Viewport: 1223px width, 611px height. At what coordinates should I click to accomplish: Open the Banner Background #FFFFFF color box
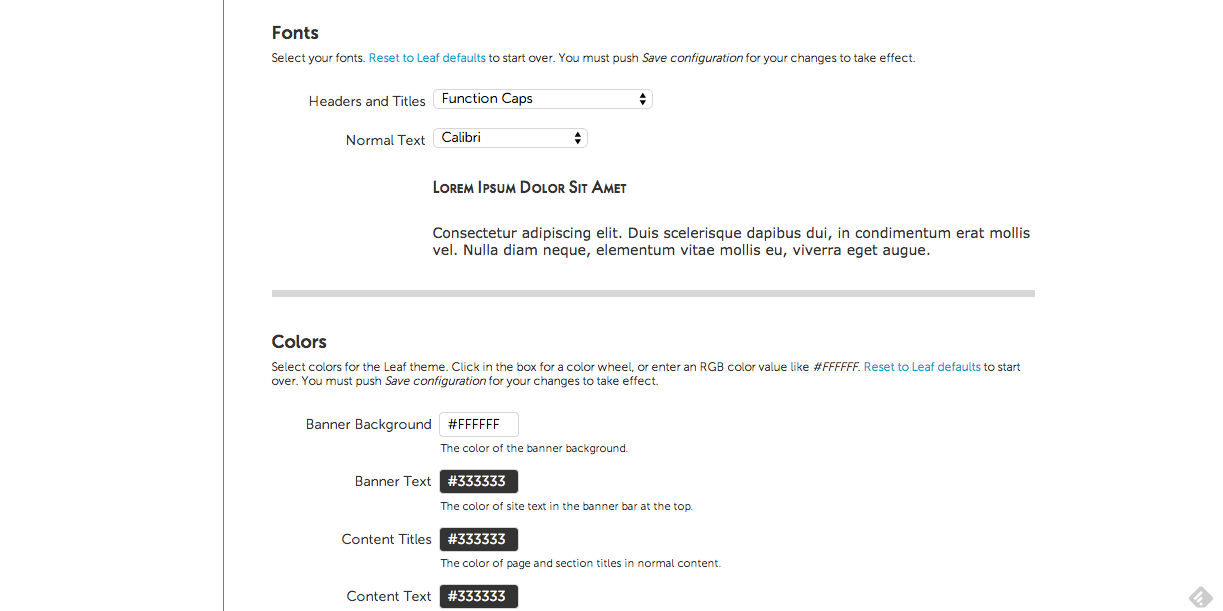click(479, 424)
